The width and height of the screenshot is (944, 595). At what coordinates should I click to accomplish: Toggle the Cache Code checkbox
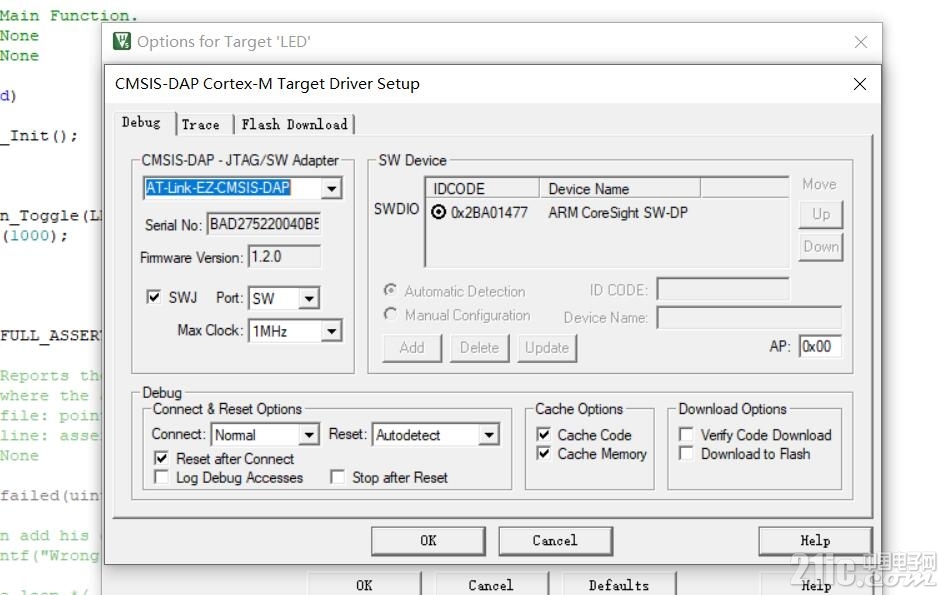(x=543, y=434)
